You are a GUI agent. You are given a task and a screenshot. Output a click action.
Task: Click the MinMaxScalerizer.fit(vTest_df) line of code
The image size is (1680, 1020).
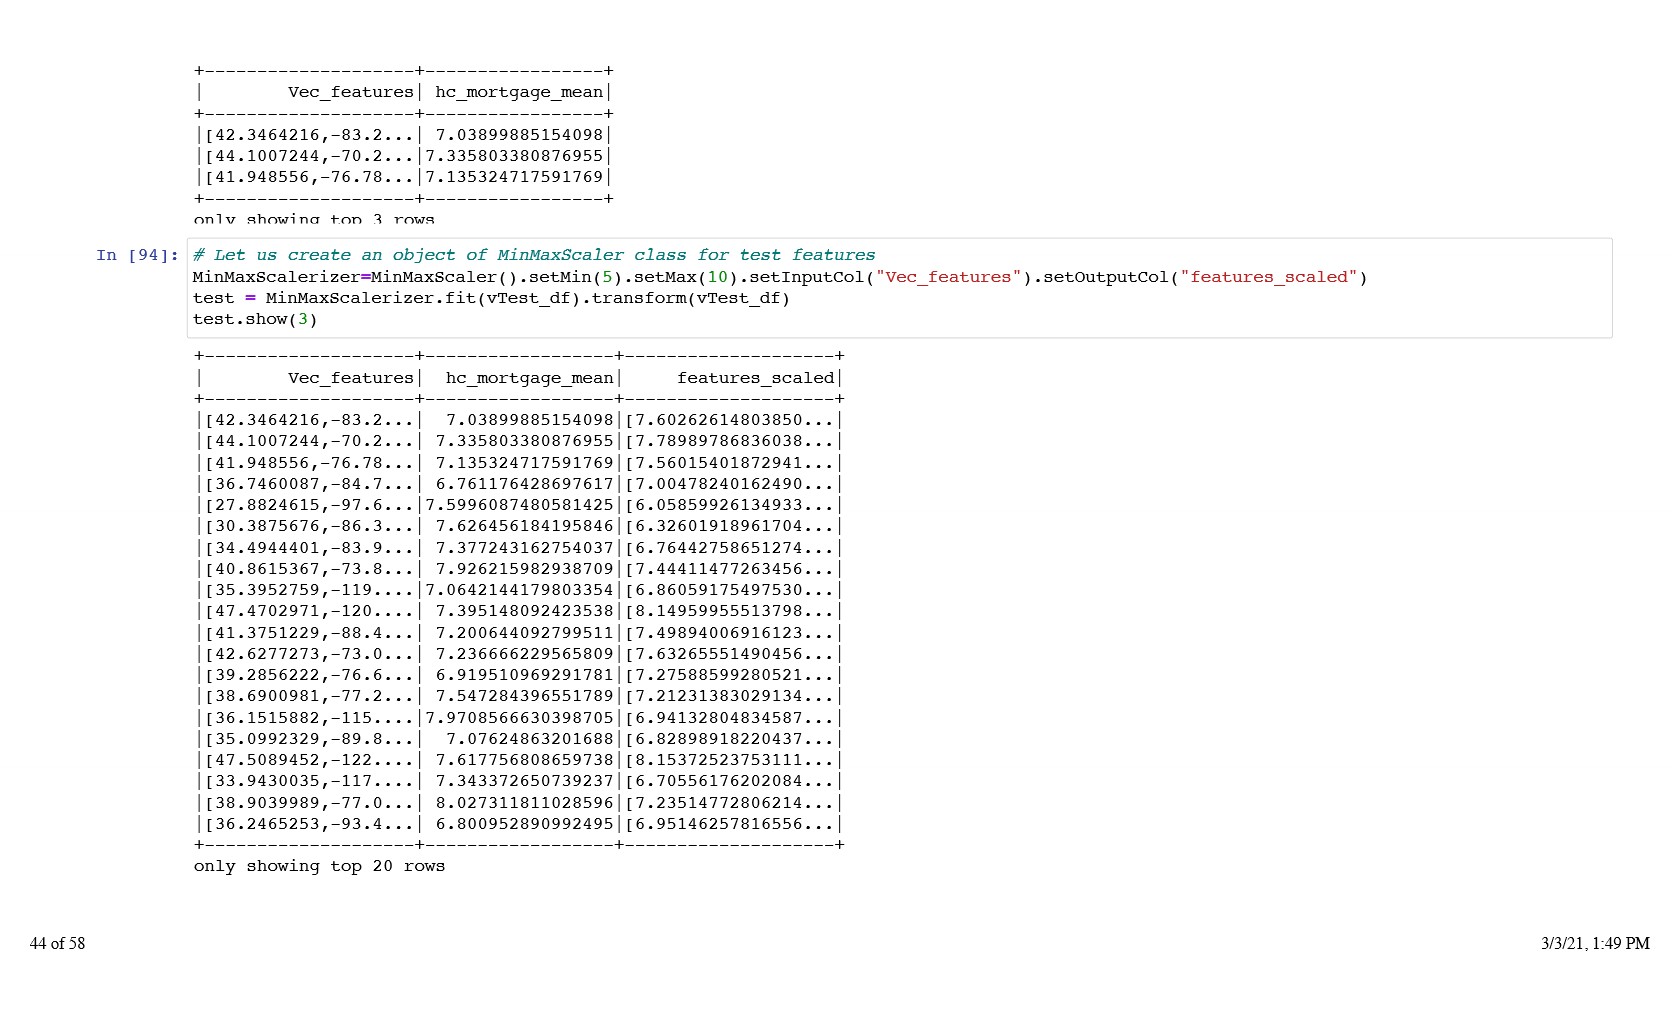click(x=491, y=298)
